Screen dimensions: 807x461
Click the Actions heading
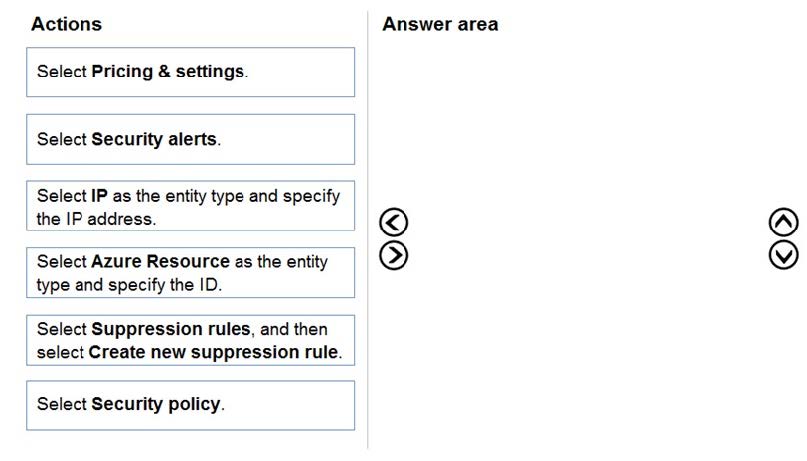[x=66, y=24]
